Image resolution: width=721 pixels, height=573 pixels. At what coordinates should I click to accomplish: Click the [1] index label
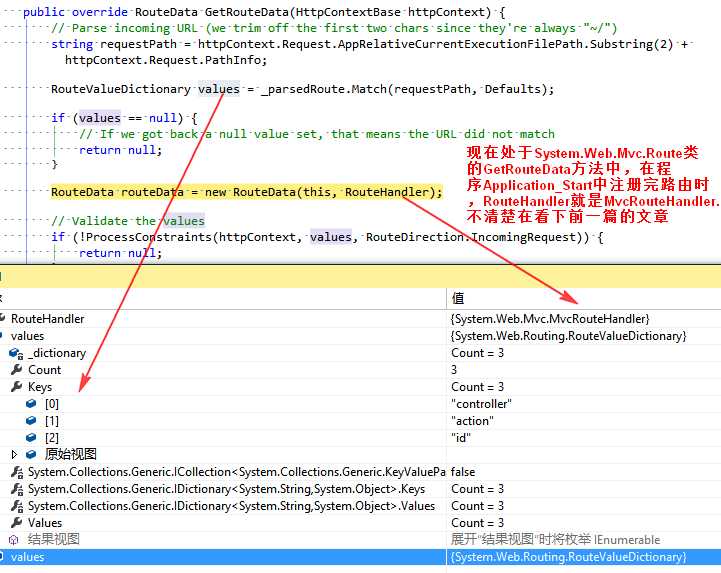(52, 421)
